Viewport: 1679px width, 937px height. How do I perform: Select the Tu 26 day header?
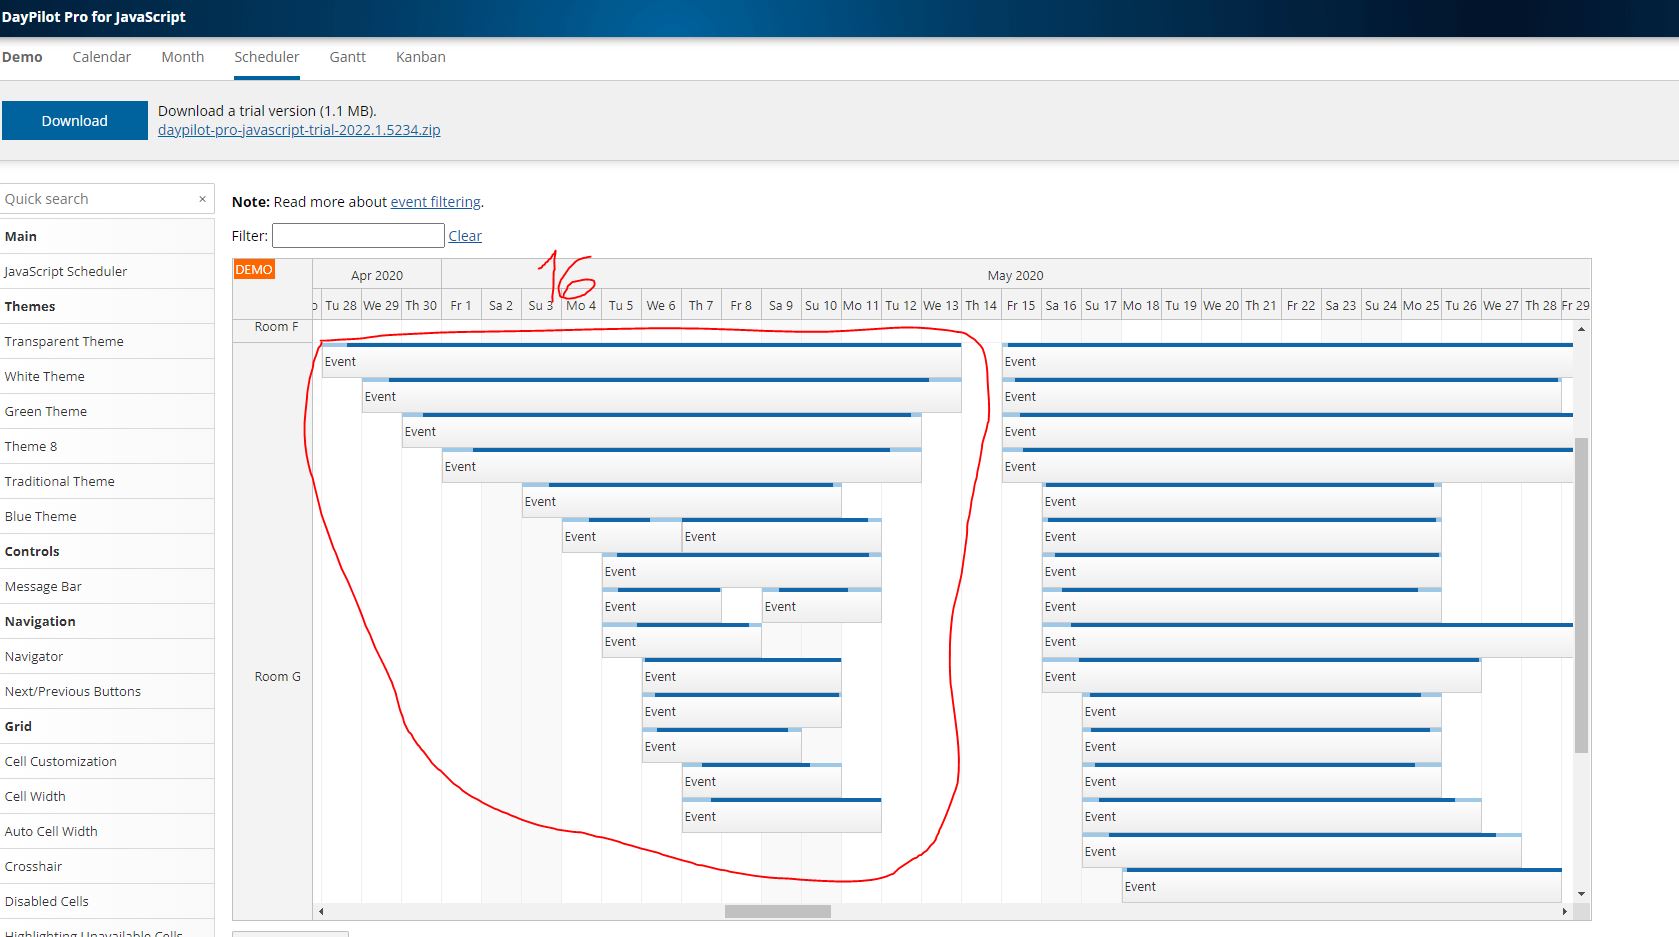pos(1461,306)
